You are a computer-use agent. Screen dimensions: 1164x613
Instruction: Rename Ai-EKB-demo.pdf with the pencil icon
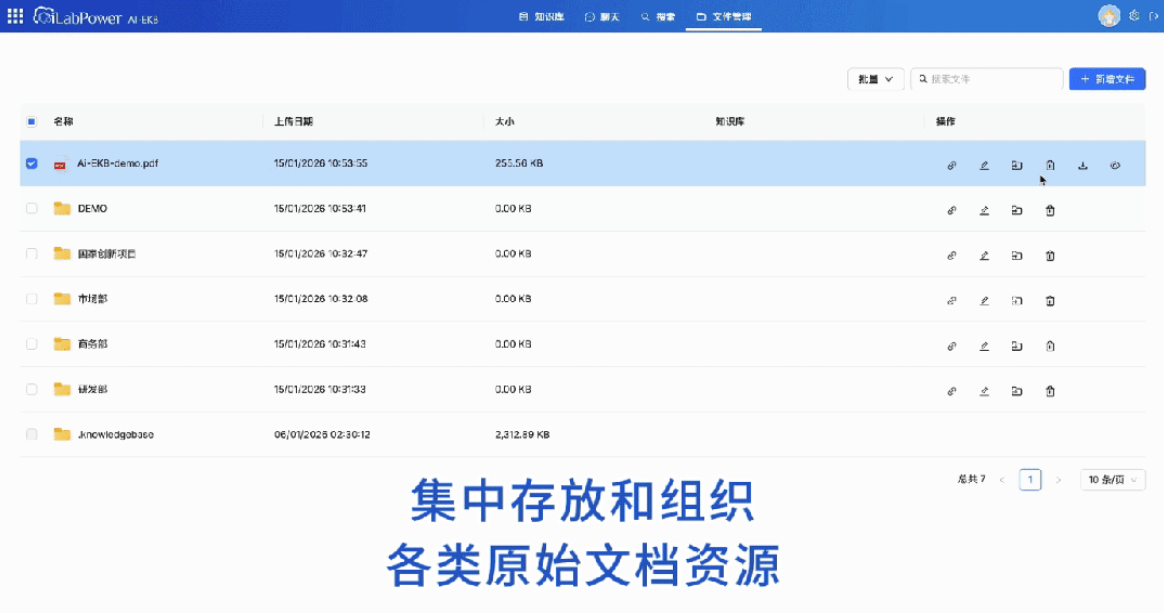pyautogui.click(x=984, y=165)
